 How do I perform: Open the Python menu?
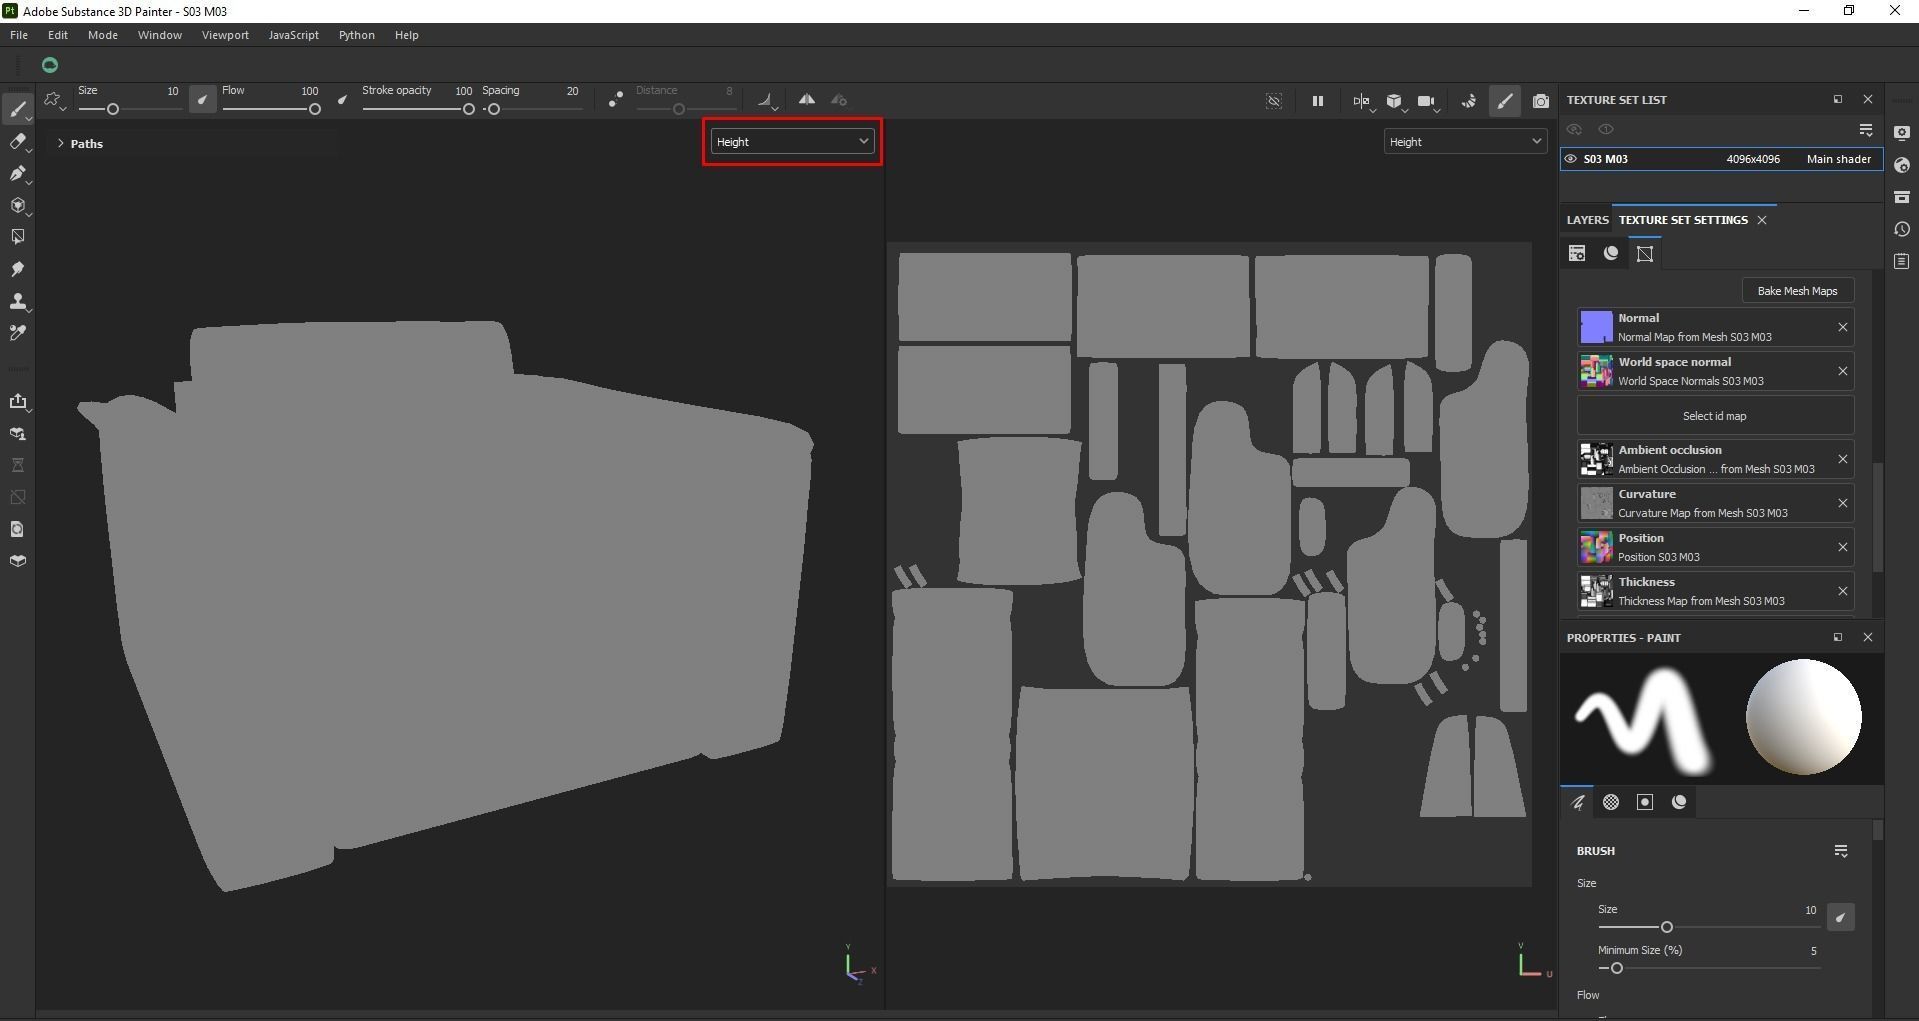[357, 35]
